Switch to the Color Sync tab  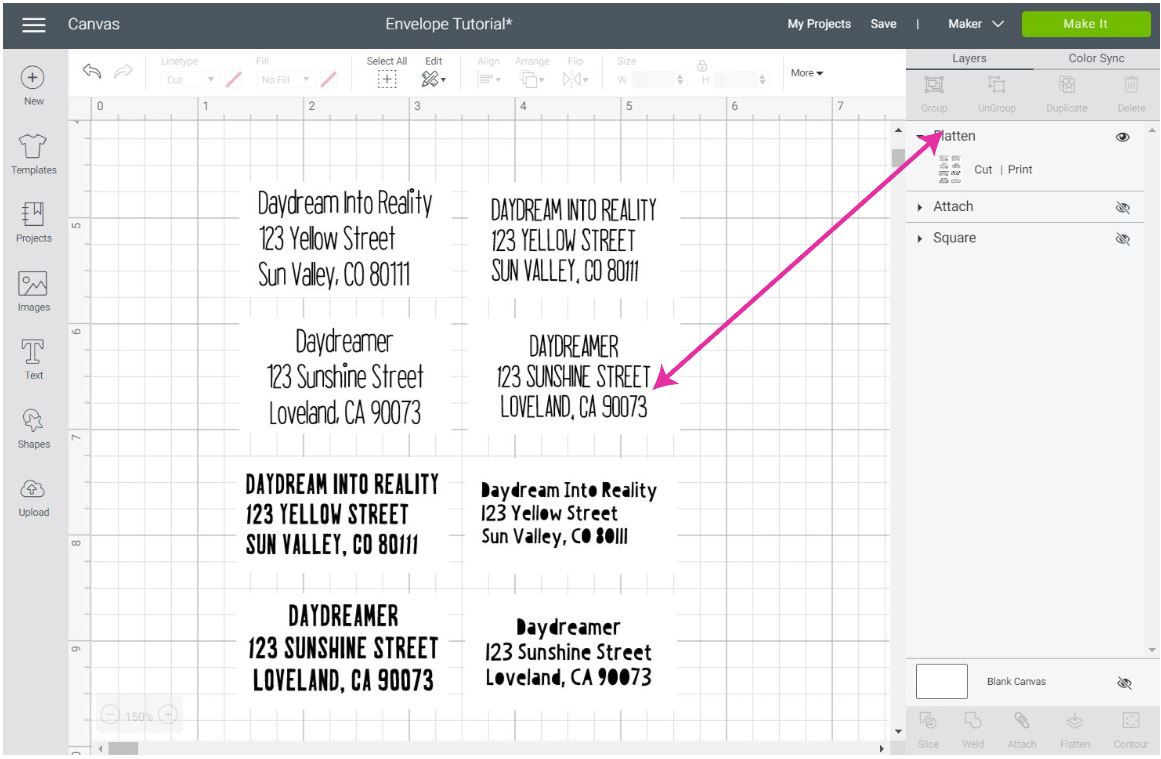[x=1097, y=59]
